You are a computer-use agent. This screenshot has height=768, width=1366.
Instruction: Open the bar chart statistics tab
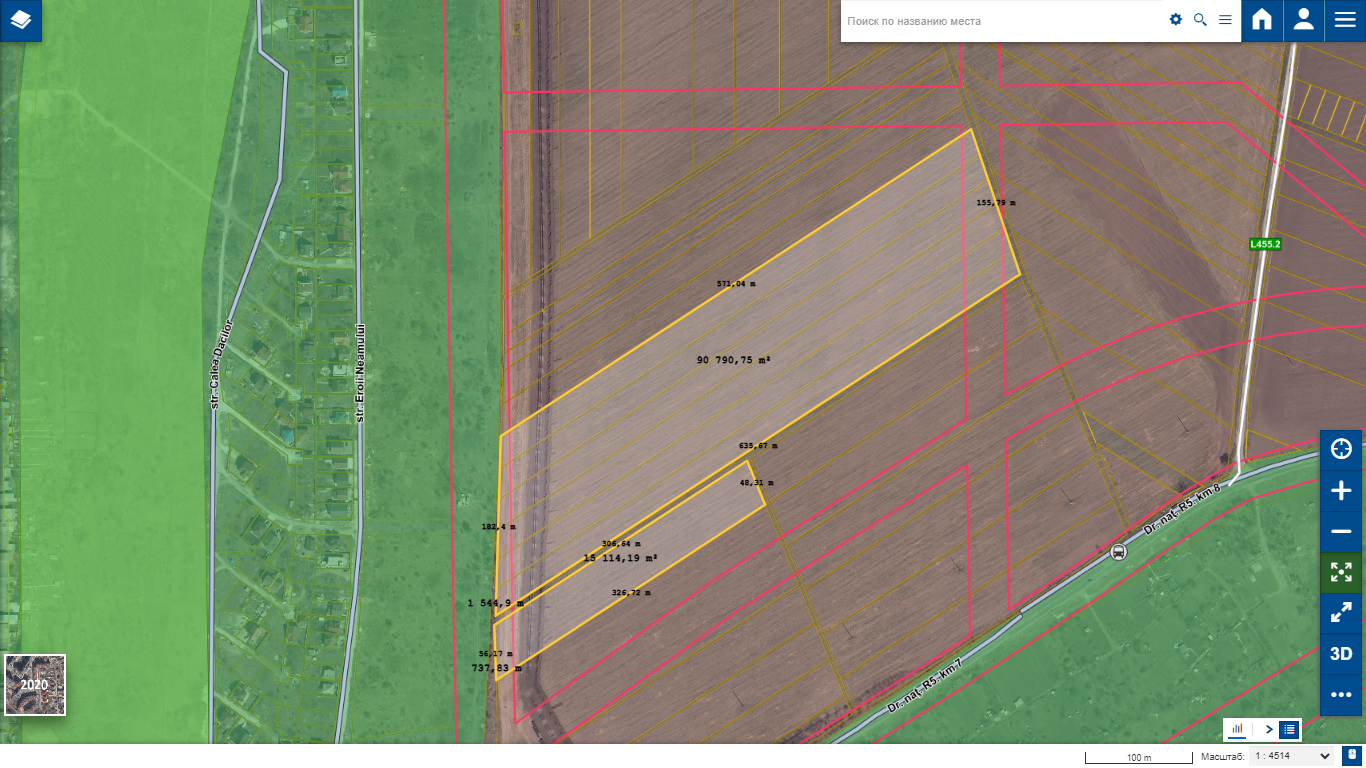pyautogui.click(x=1237, y=729)
